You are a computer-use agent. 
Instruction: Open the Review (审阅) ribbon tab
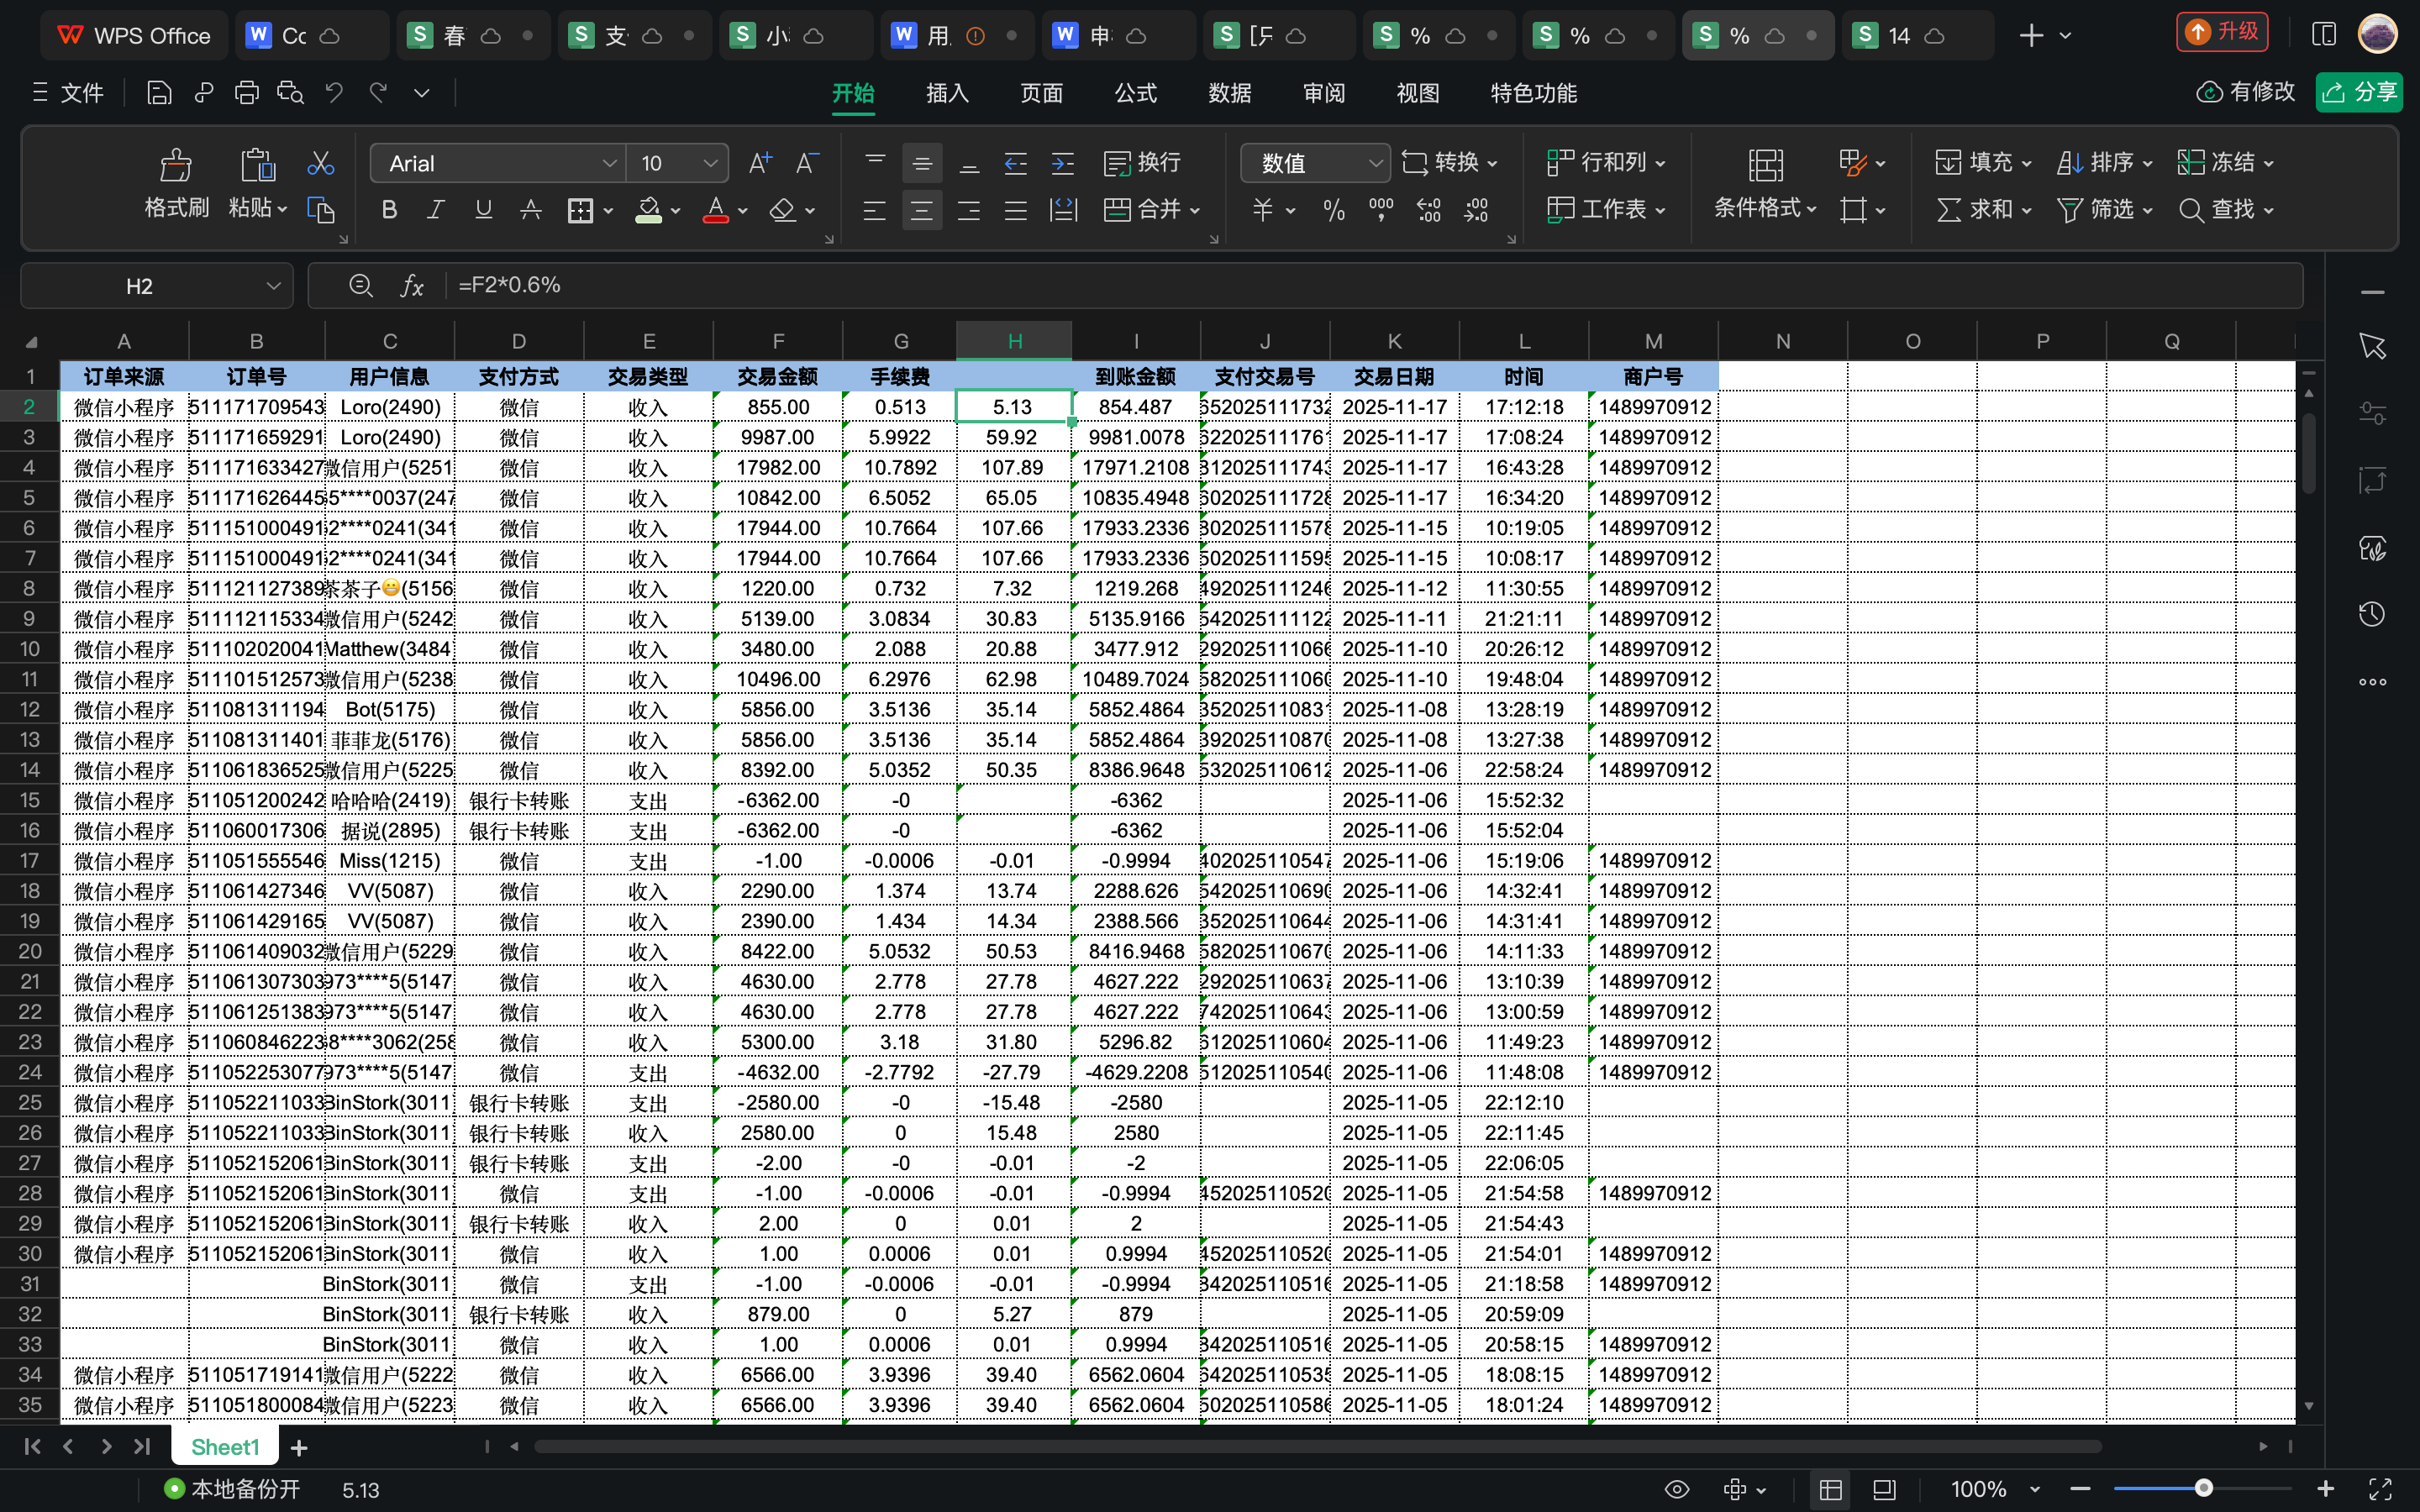point(1324,93)
